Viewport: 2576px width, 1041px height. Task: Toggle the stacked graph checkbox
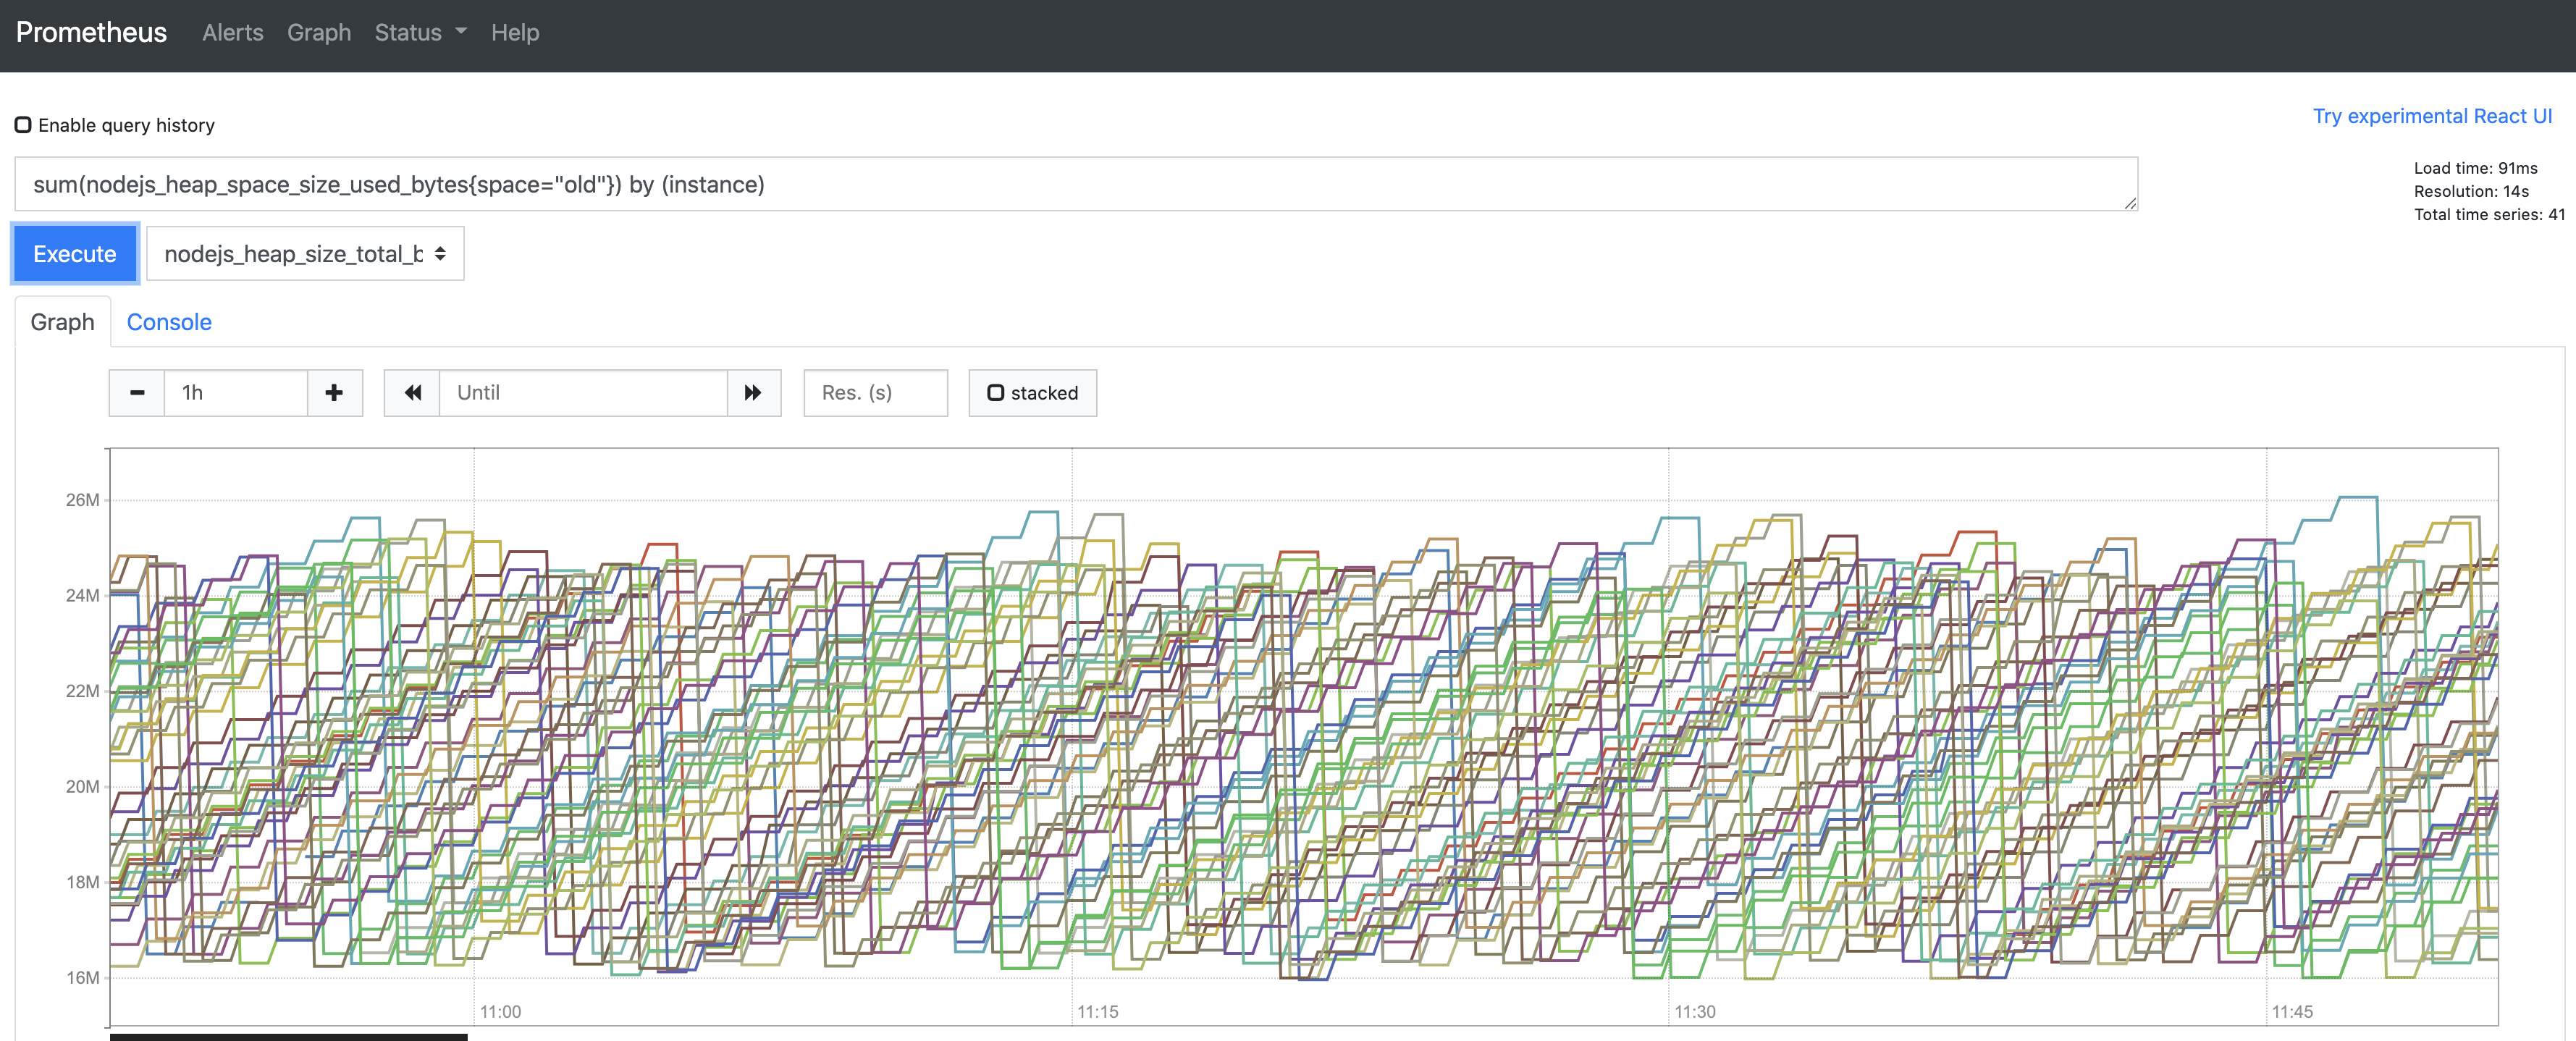point(996,393)
